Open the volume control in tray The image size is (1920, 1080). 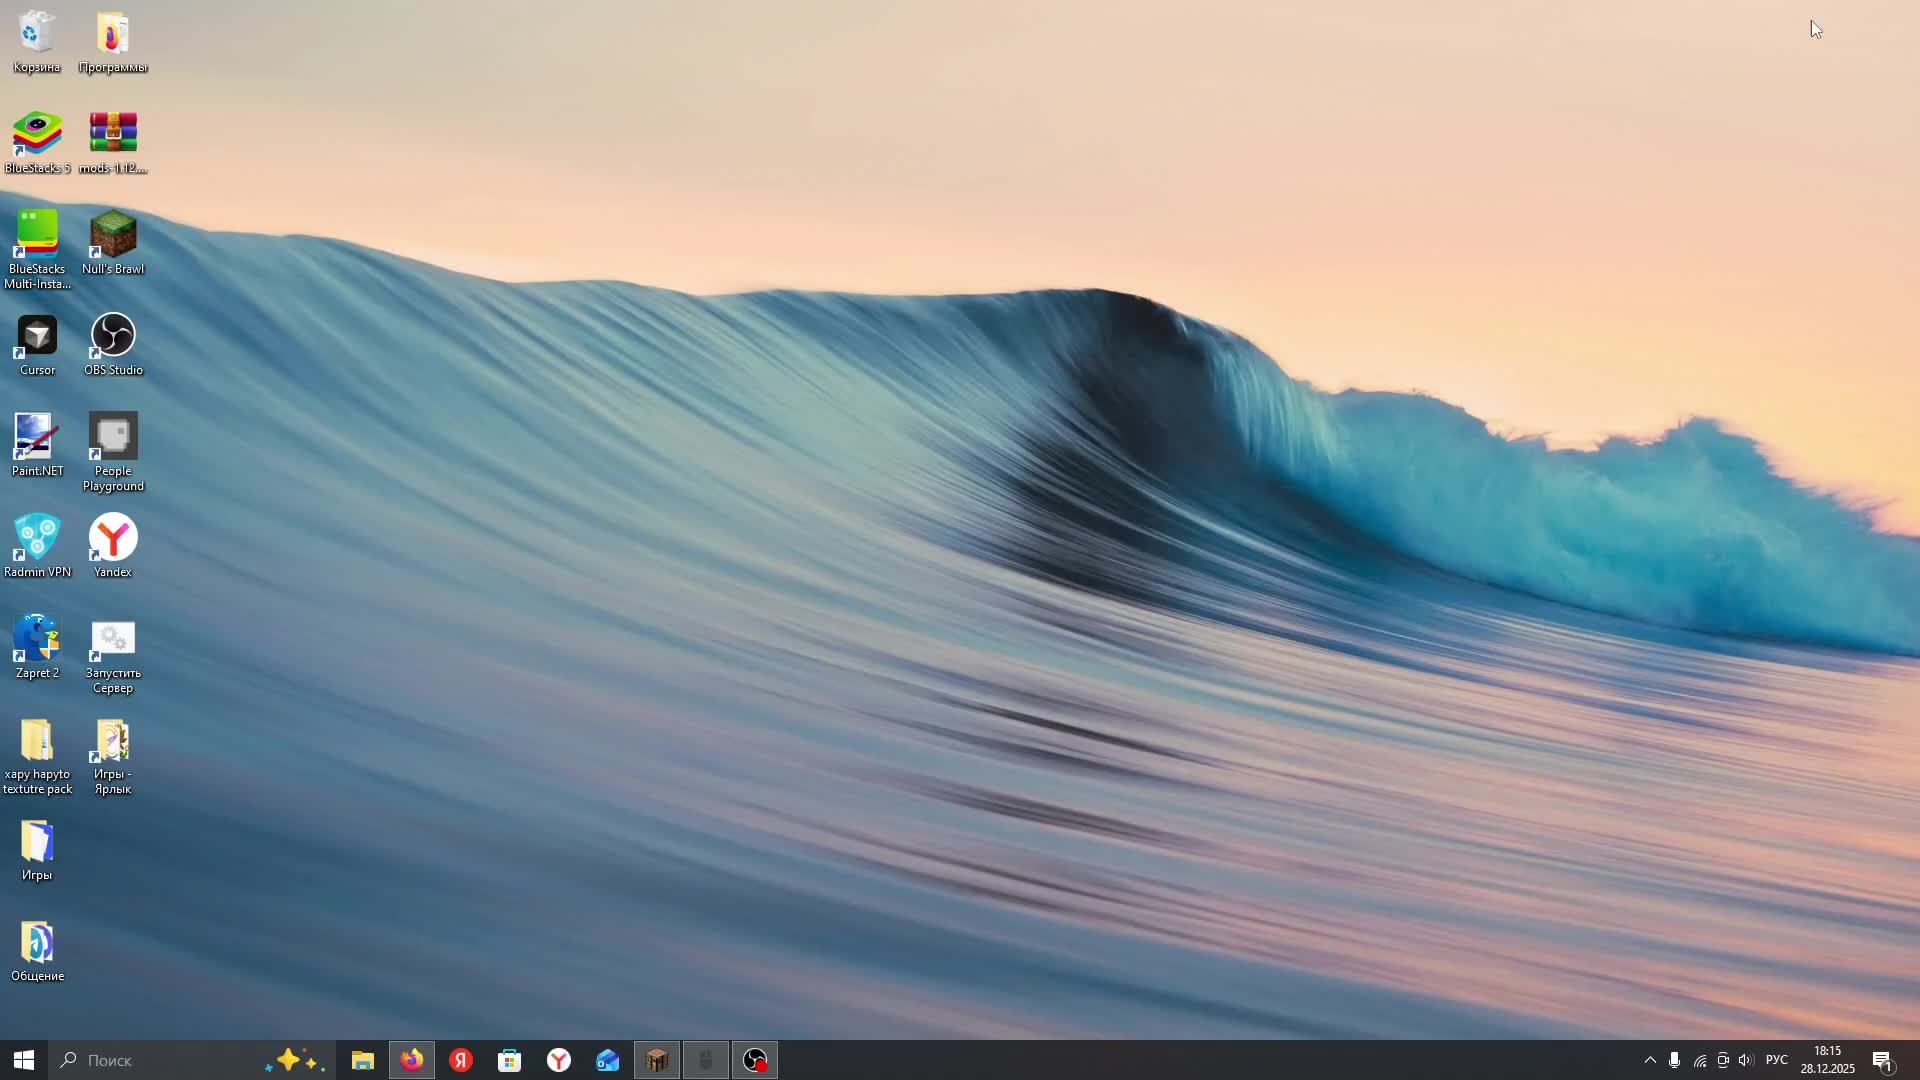[1746, 1060]
